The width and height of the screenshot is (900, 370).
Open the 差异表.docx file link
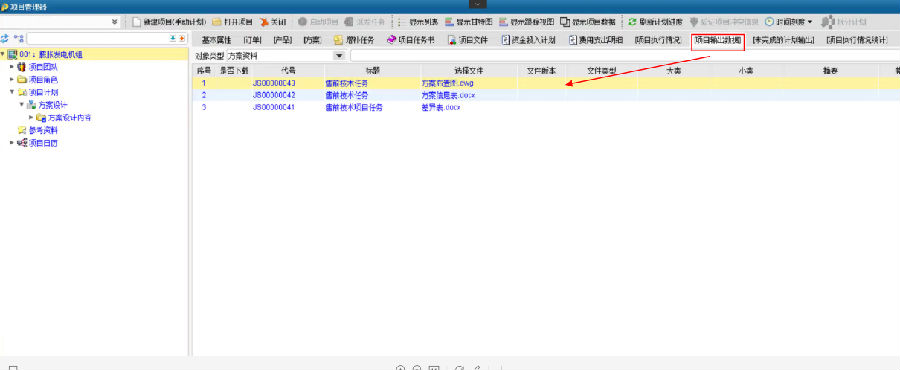point(441,107)
